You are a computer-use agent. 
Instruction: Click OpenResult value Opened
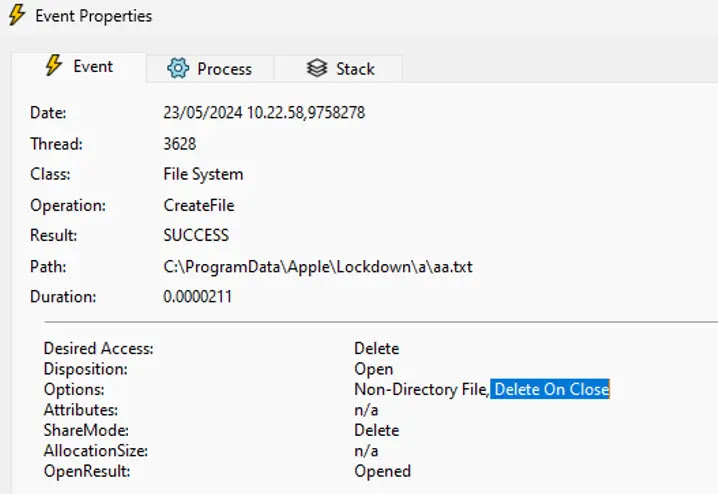tap(383, 472)
